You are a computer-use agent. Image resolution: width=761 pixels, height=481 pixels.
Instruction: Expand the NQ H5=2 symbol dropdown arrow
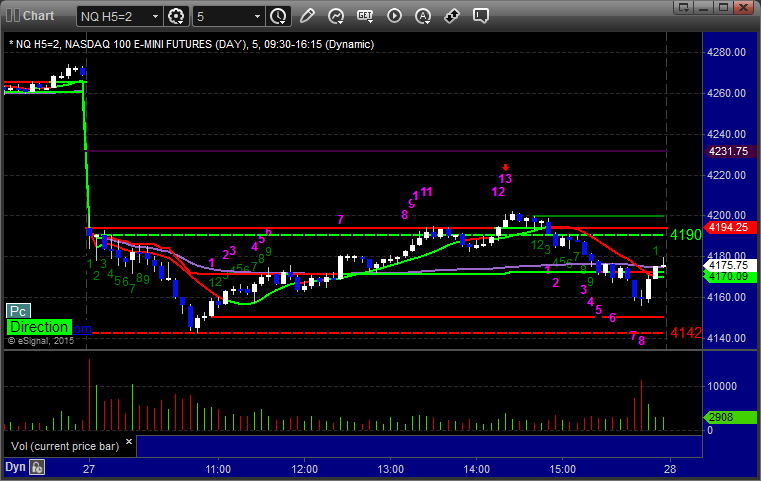point(155,17)
